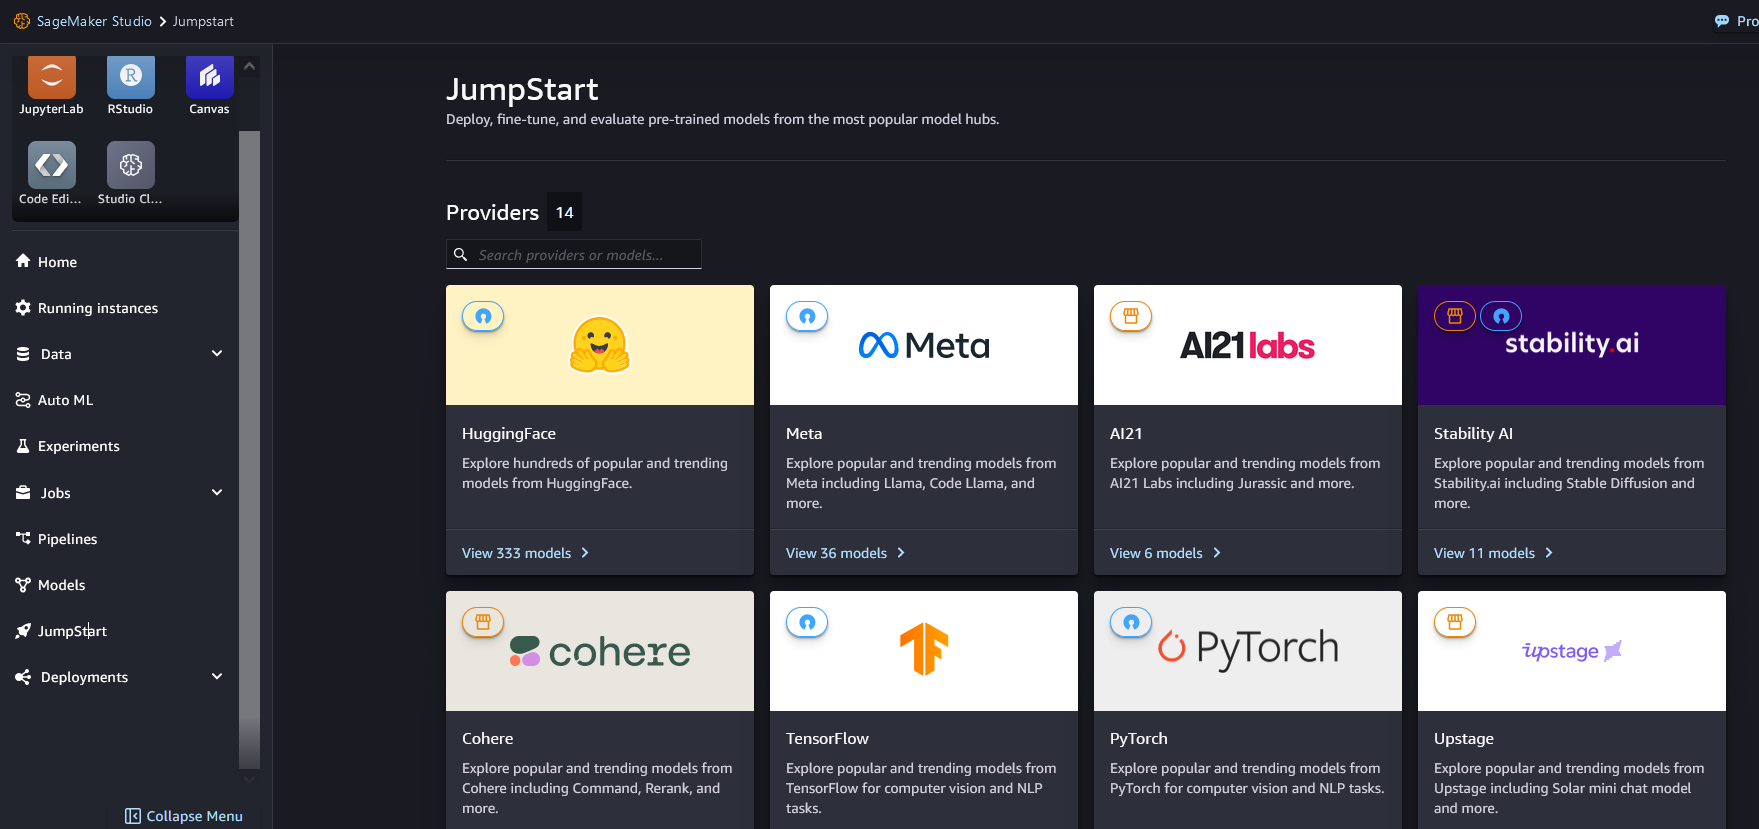1759x829 pixels.
Task: Launch the RStudio app icon
Action: [x=131, y=77]
